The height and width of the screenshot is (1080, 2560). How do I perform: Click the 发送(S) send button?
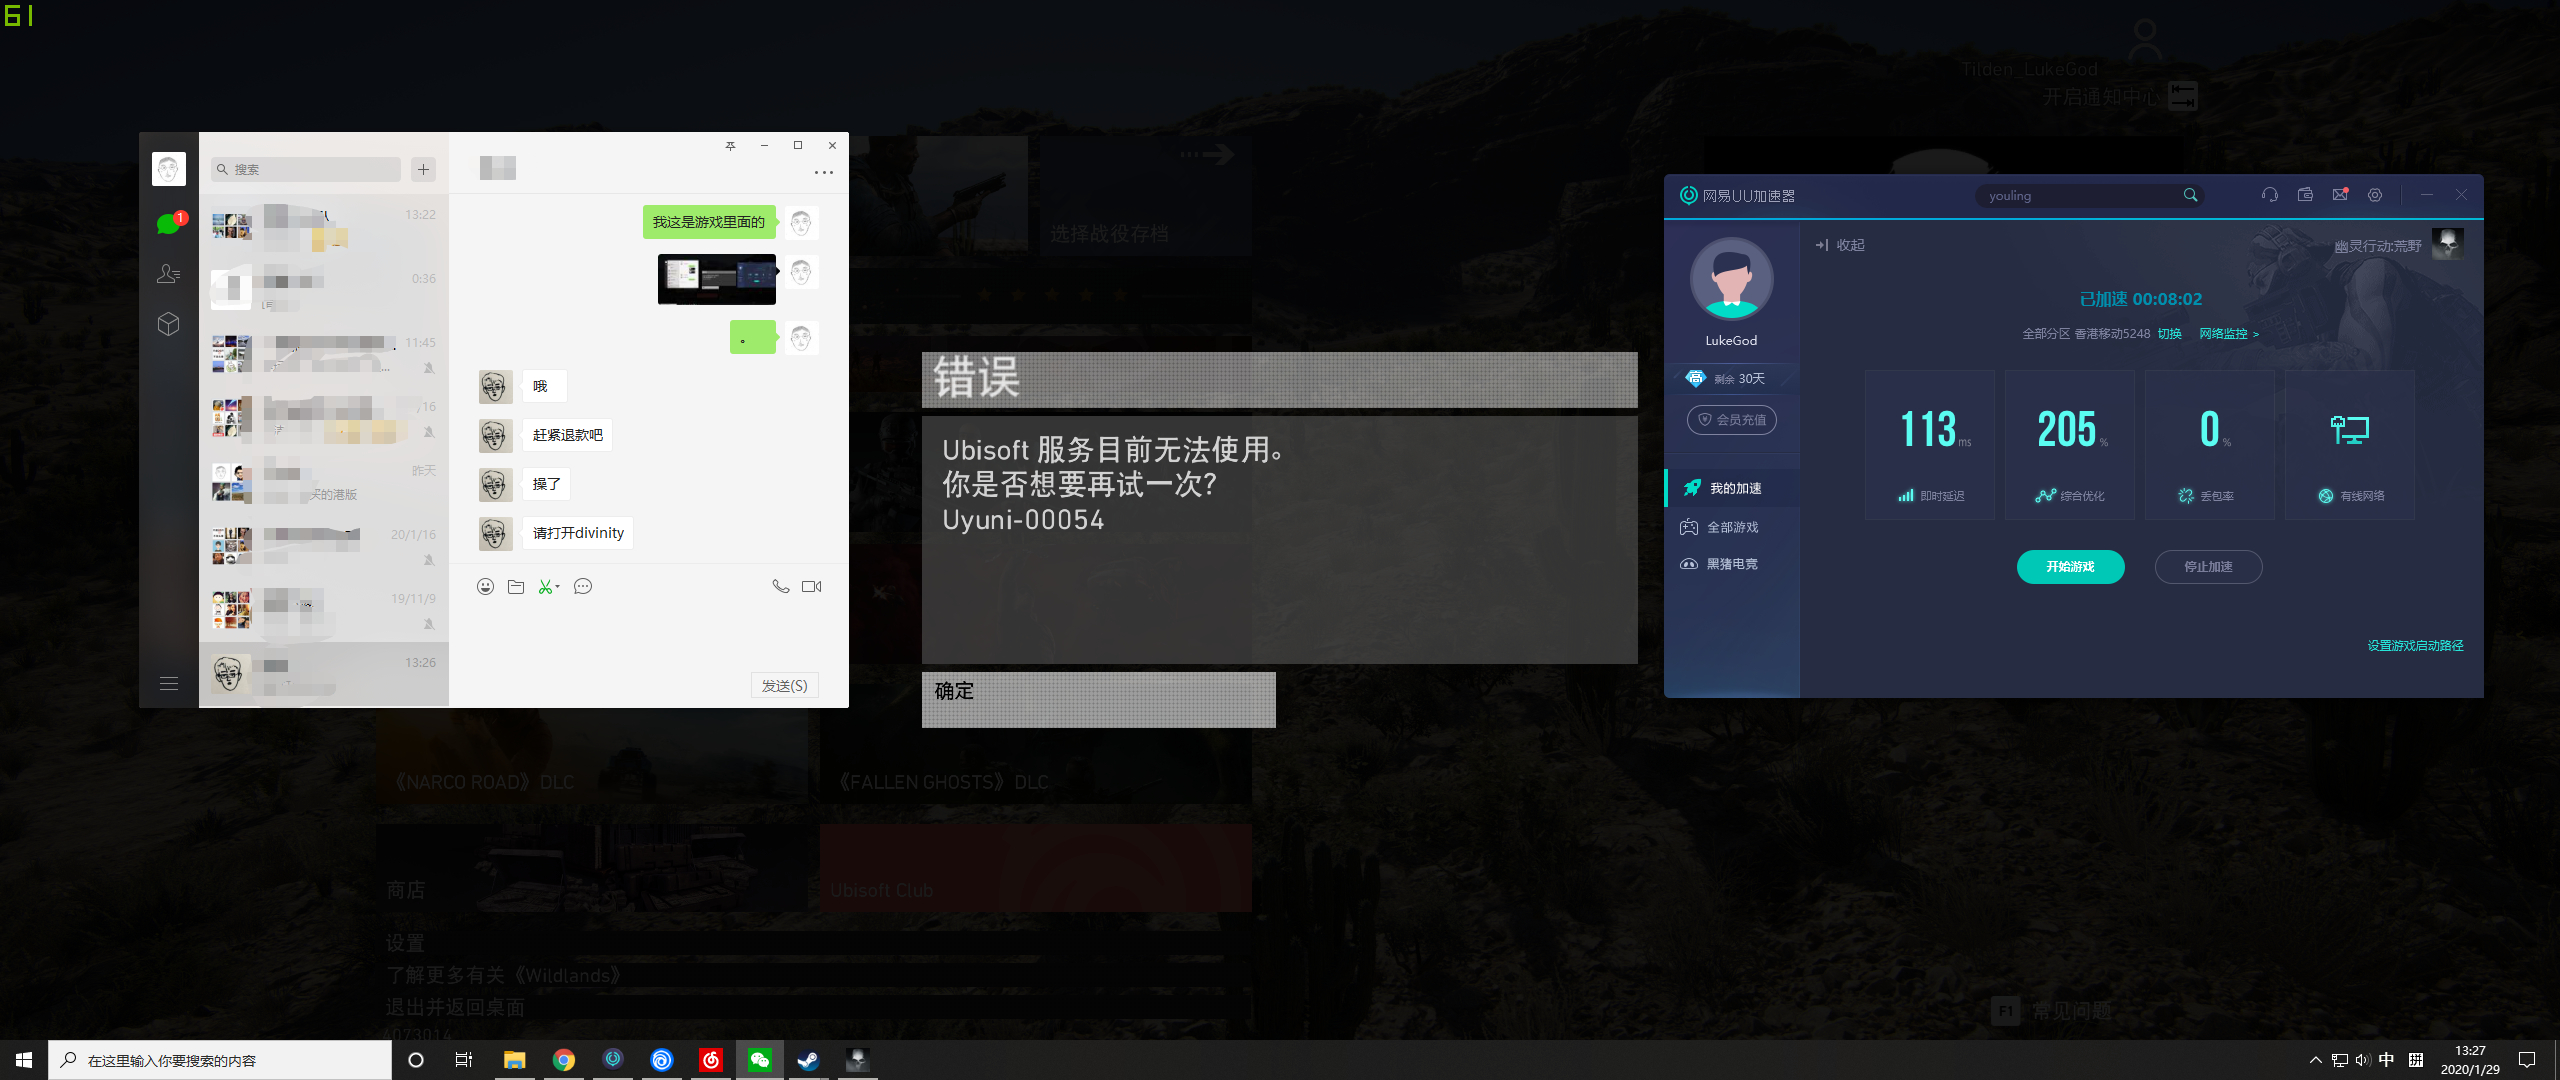[784, 685]
